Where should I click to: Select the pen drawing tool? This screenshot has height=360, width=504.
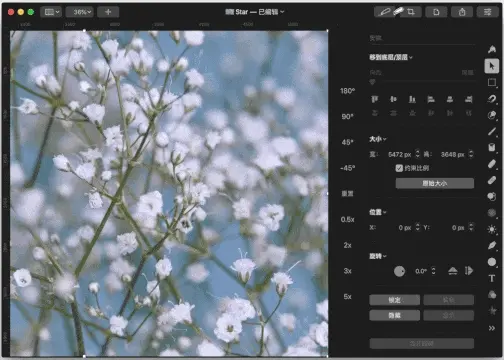492,246
